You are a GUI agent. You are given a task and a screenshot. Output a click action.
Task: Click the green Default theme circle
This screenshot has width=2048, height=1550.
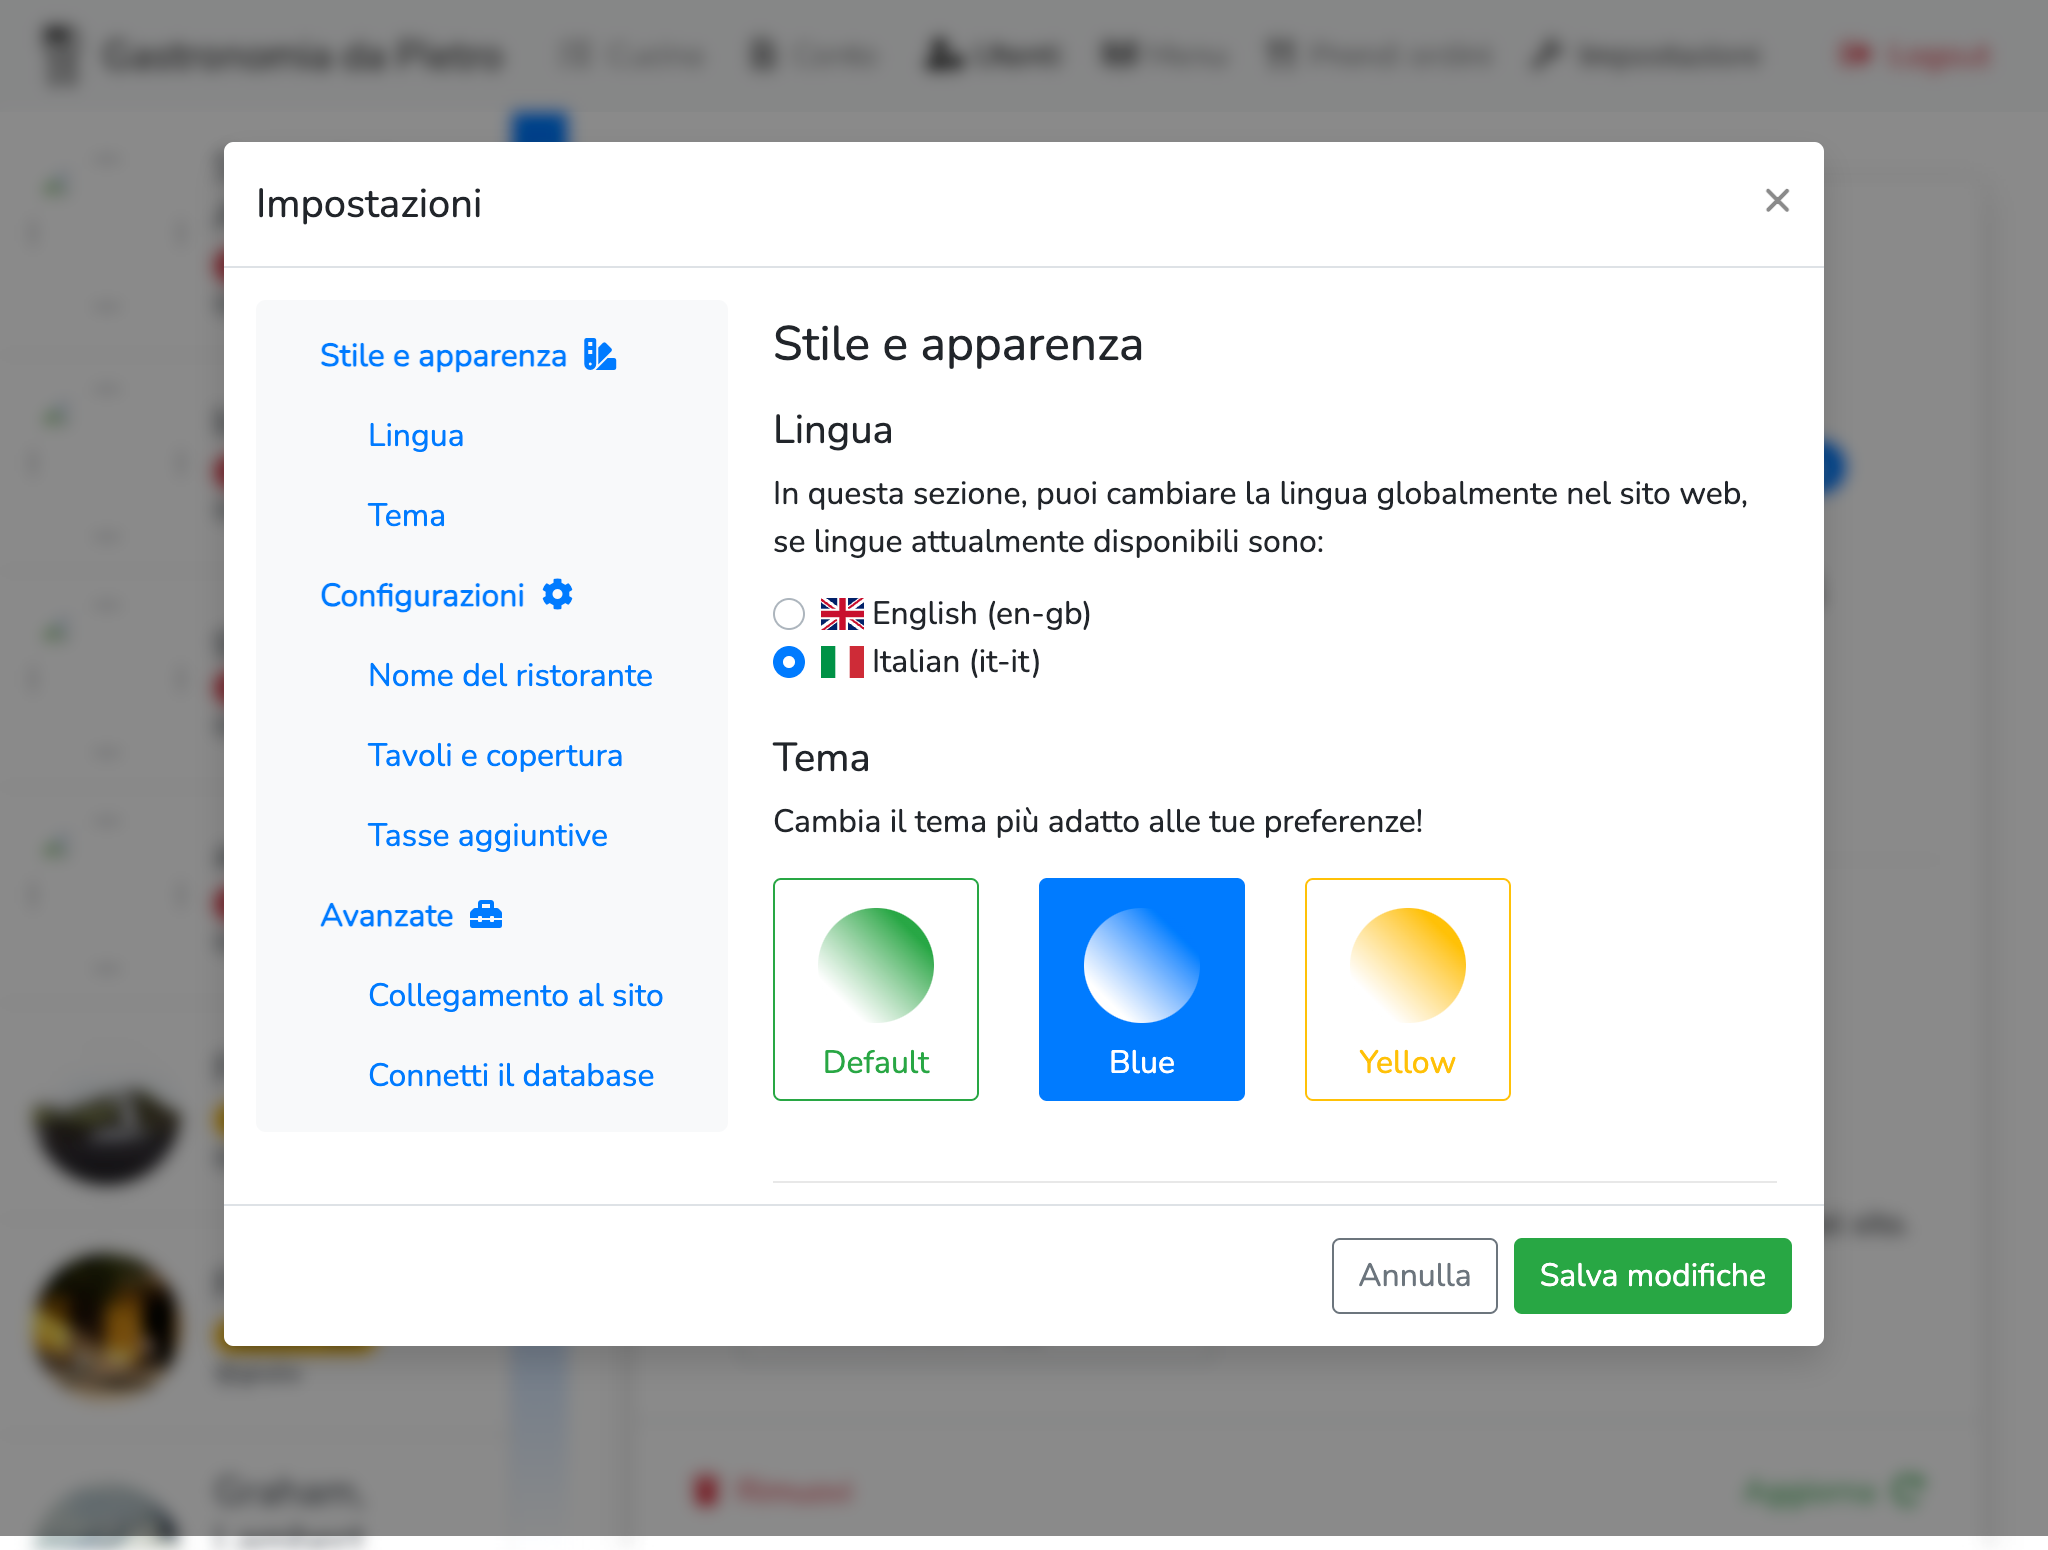pos(876,965)
